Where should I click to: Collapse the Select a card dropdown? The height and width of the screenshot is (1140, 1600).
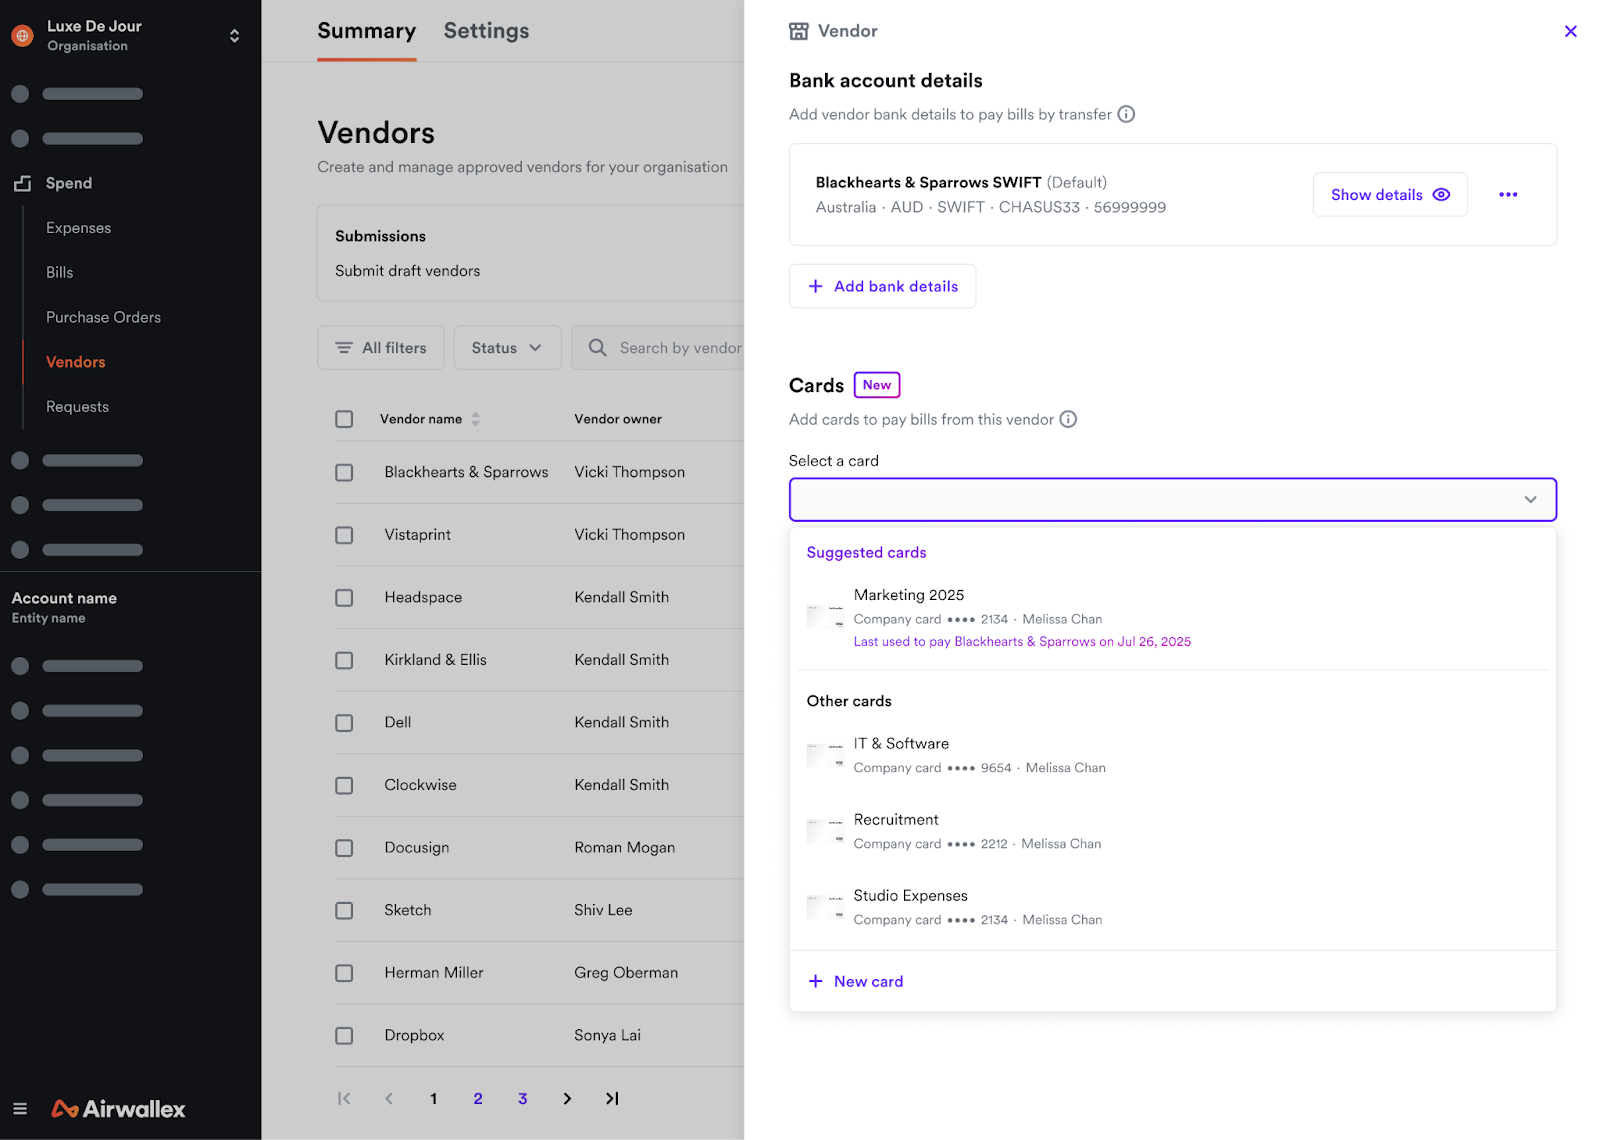(1530, 500)
